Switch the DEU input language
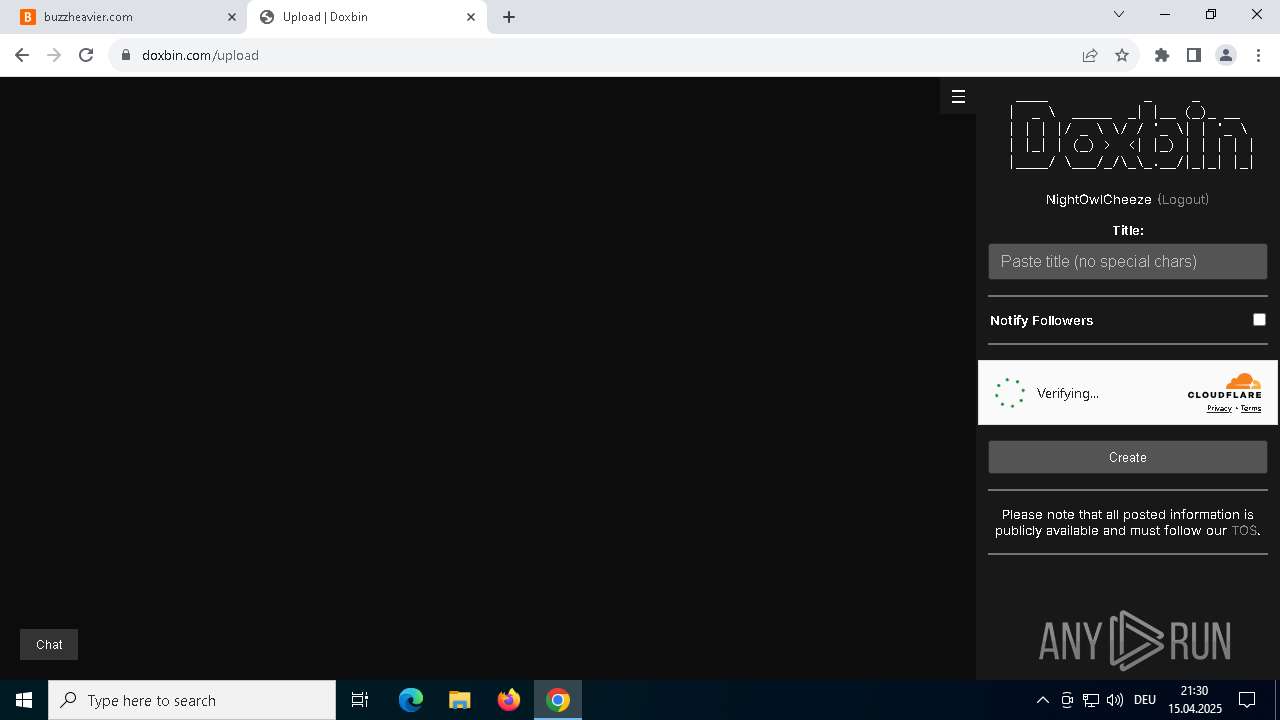Image resolution: width=1280 pixels, height=720 pixels. 1145,700
